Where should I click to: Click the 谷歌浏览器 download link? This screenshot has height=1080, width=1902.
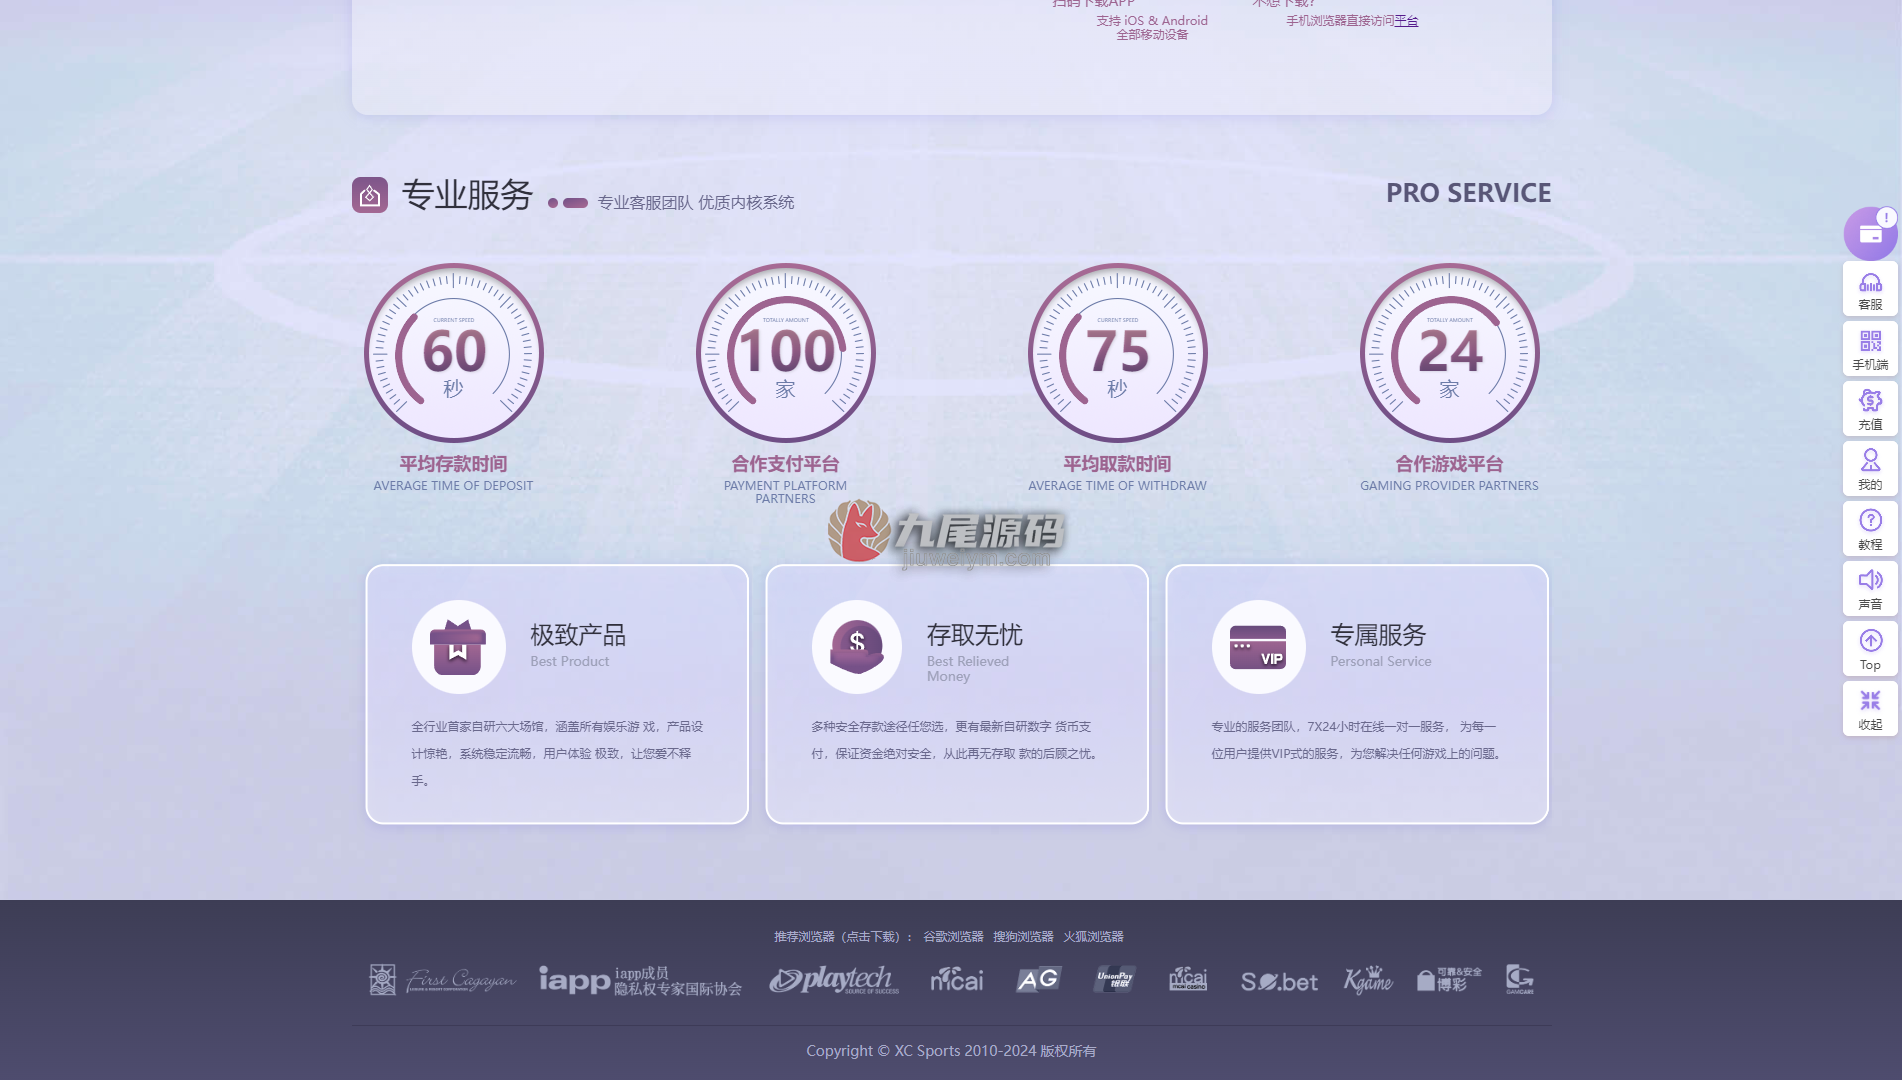953,937
